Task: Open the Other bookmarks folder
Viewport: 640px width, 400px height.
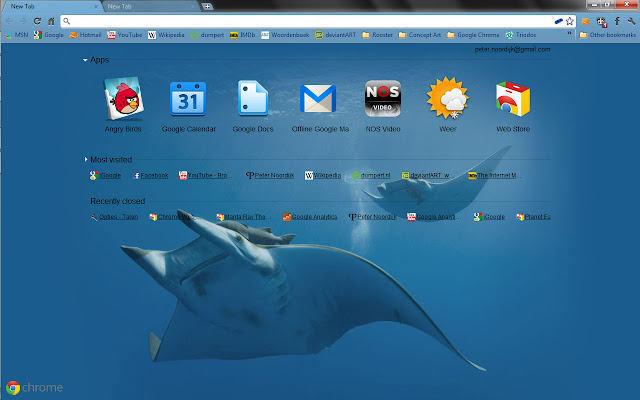Action: click(608, 35)
